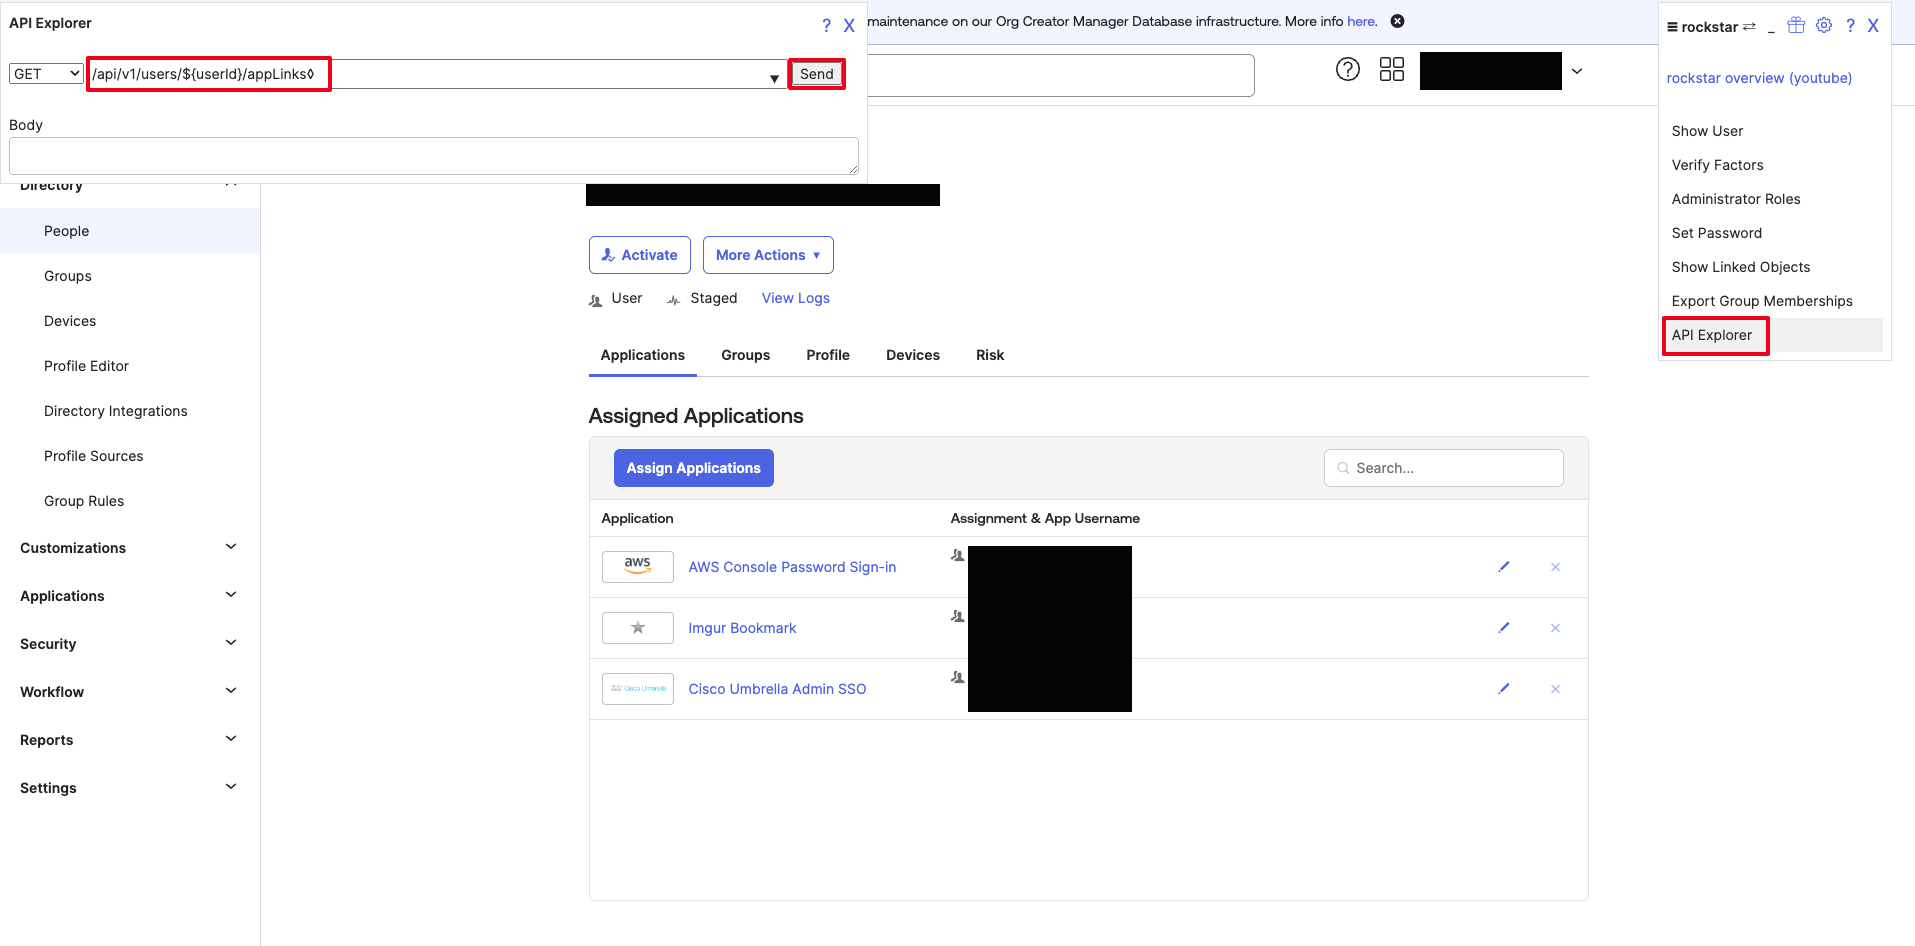The height and width of the screenshot is (946, 1915).
Task: Dismiss the maintenance banner
Action: pos(1398,21)
